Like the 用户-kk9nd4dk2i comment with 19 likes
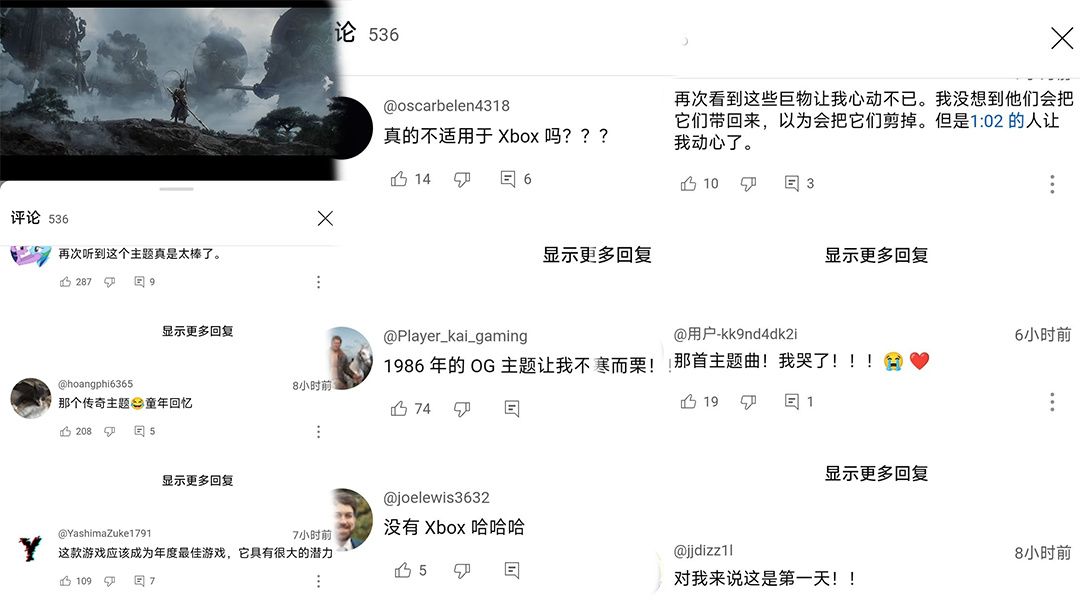Screen dimensions: 1080x600 (x=688, y=402)
